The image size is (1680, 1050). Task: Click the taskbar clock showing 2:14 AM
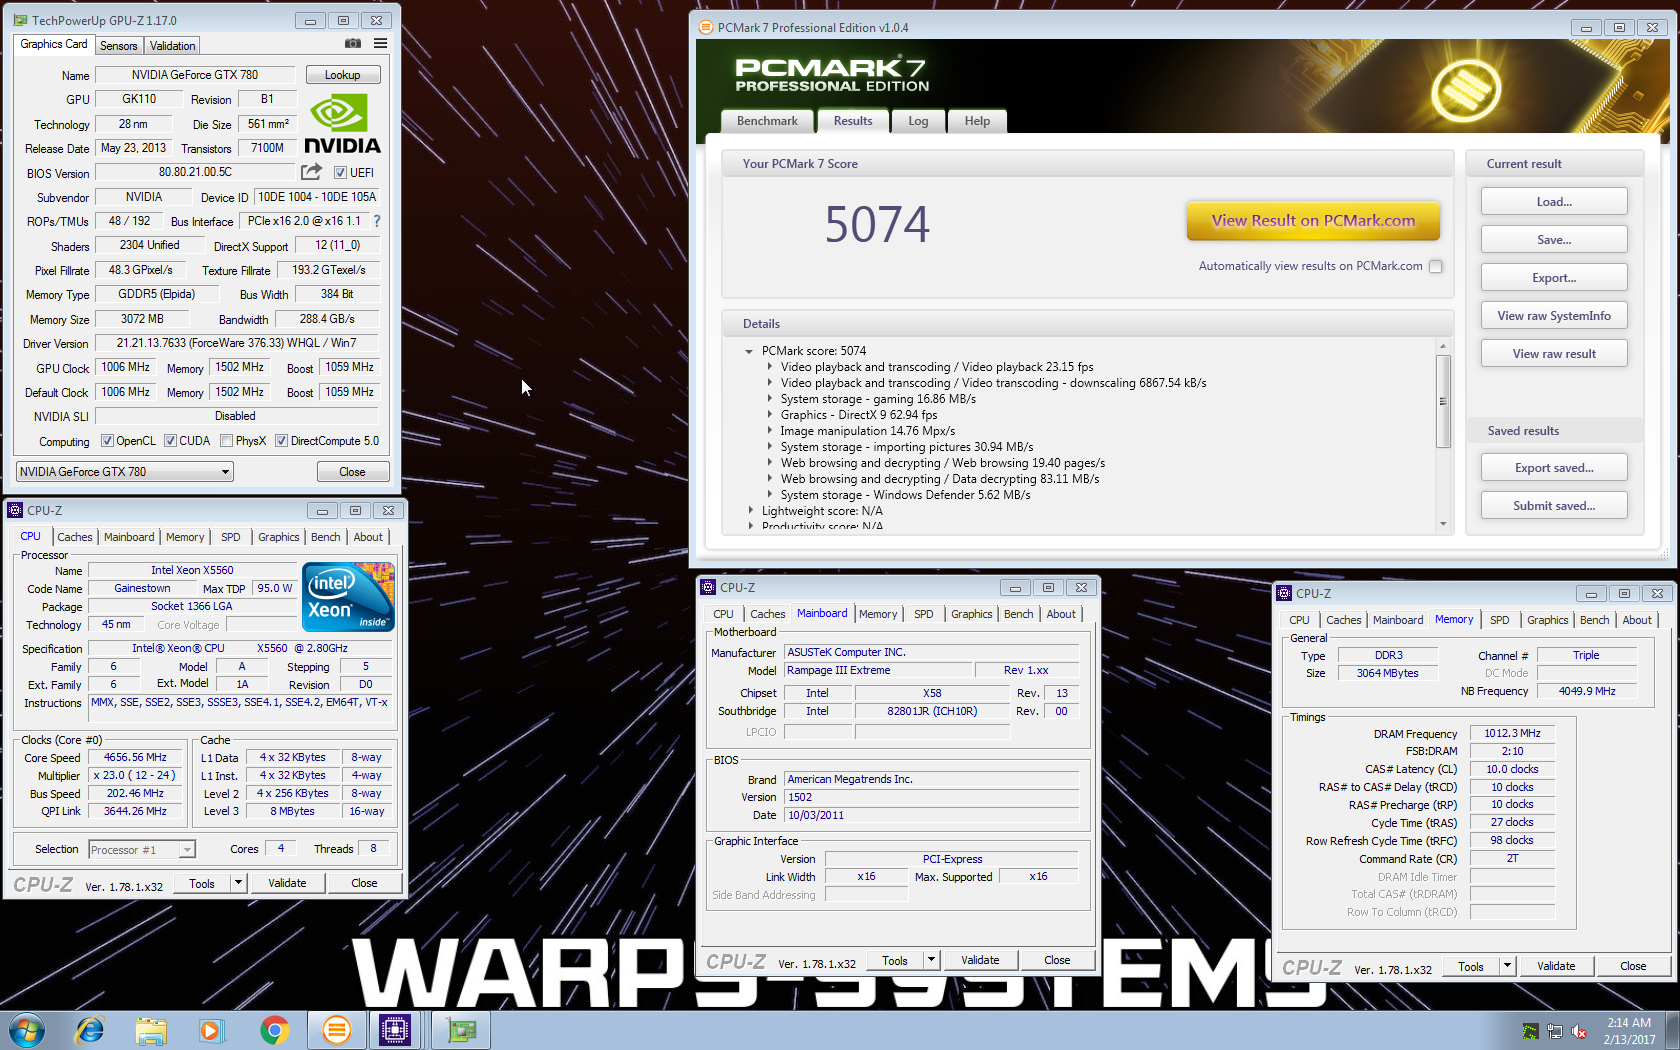[1629, 1031]
